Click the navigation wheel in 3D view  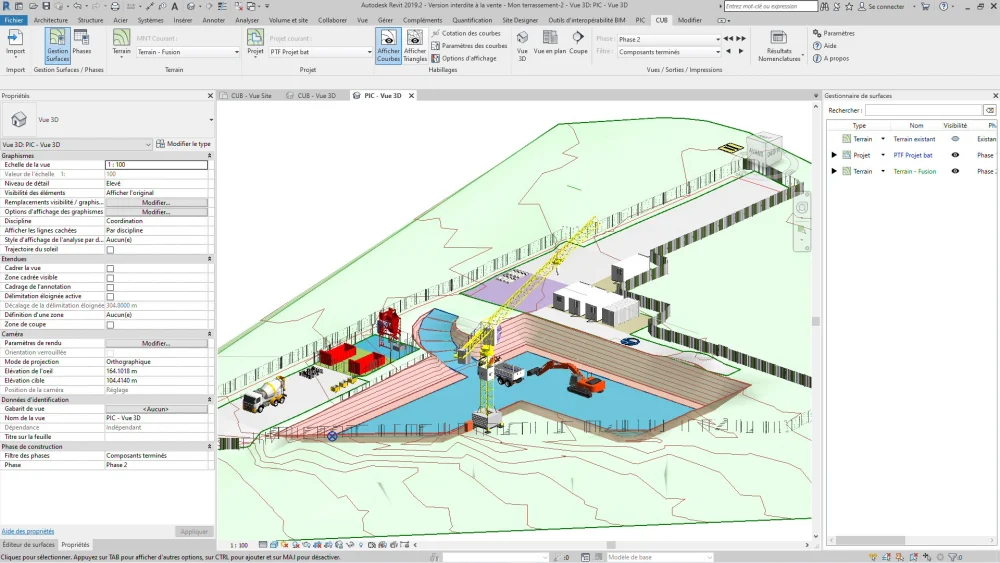click(802, 207)
